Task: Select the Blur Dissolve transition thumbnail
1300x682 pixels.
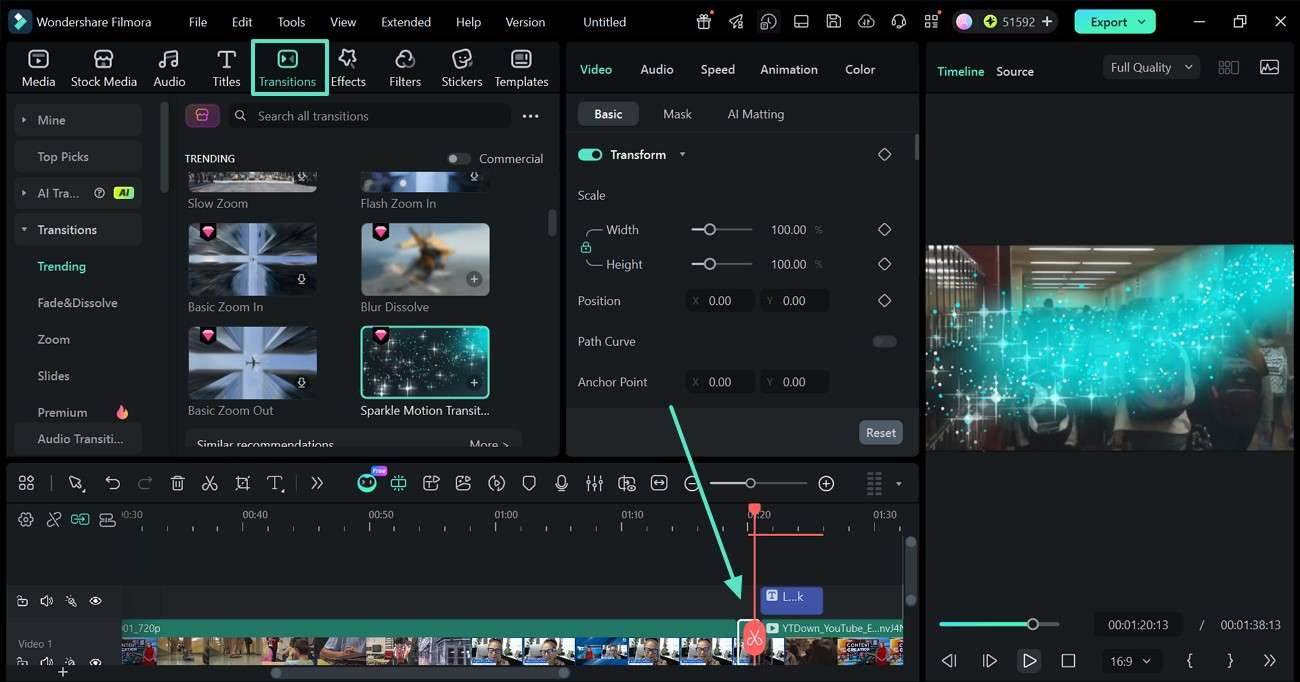Action: tap(425, 259)
